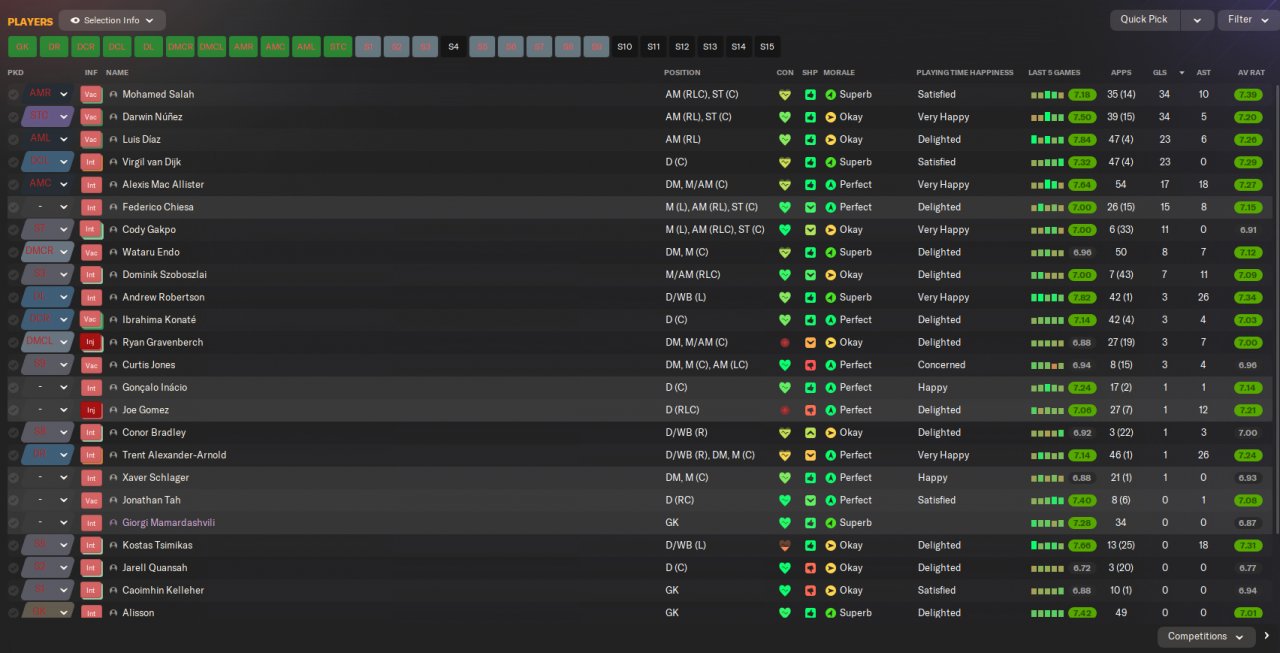The width and height of the screenshot is (1280, 653).
Task: Toggle the pick checkbox for Jonathan Tah
Action: [x=13, y=500]
